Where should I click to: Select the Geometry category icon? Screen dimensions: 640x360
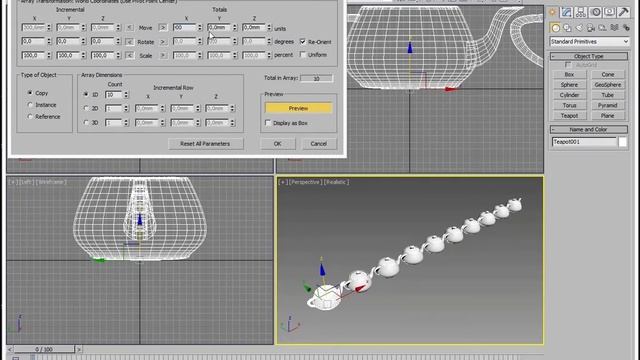[x=556, y=28]
